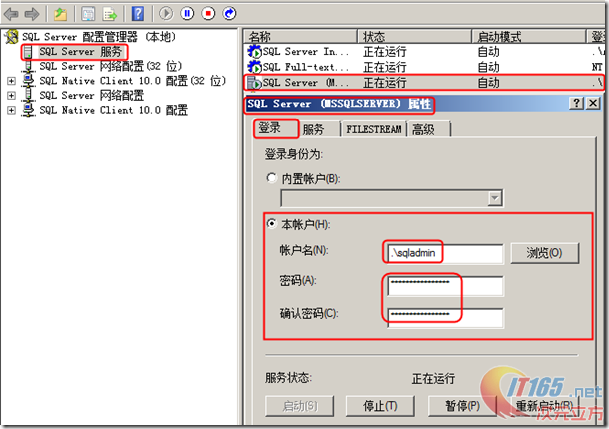Open the built-in account dropdown
Viewport: 609px width, 429px height.
pos(494,198)
